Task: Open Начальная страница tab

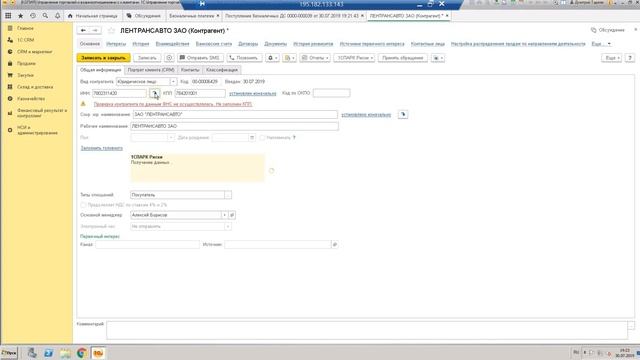Action: [x=93, y=16]
